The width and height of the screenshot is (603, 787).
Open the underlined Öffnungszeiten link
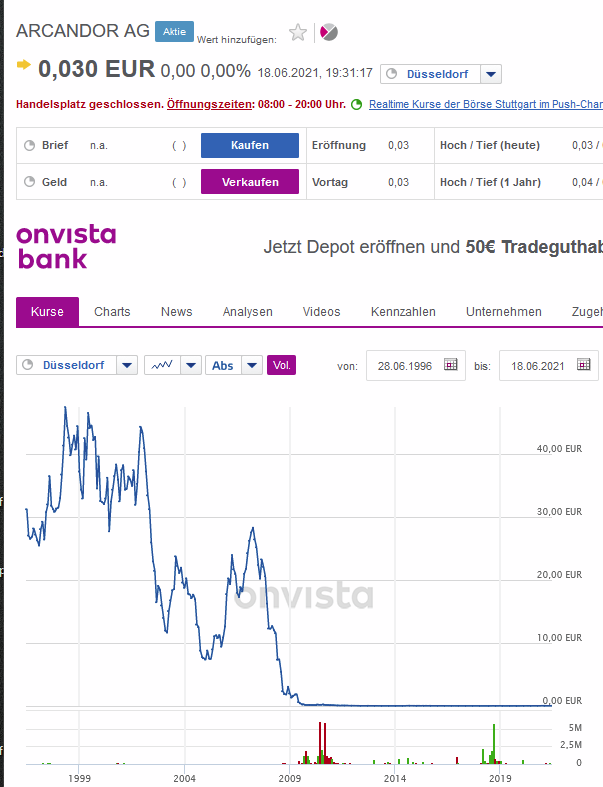(209, 104)
